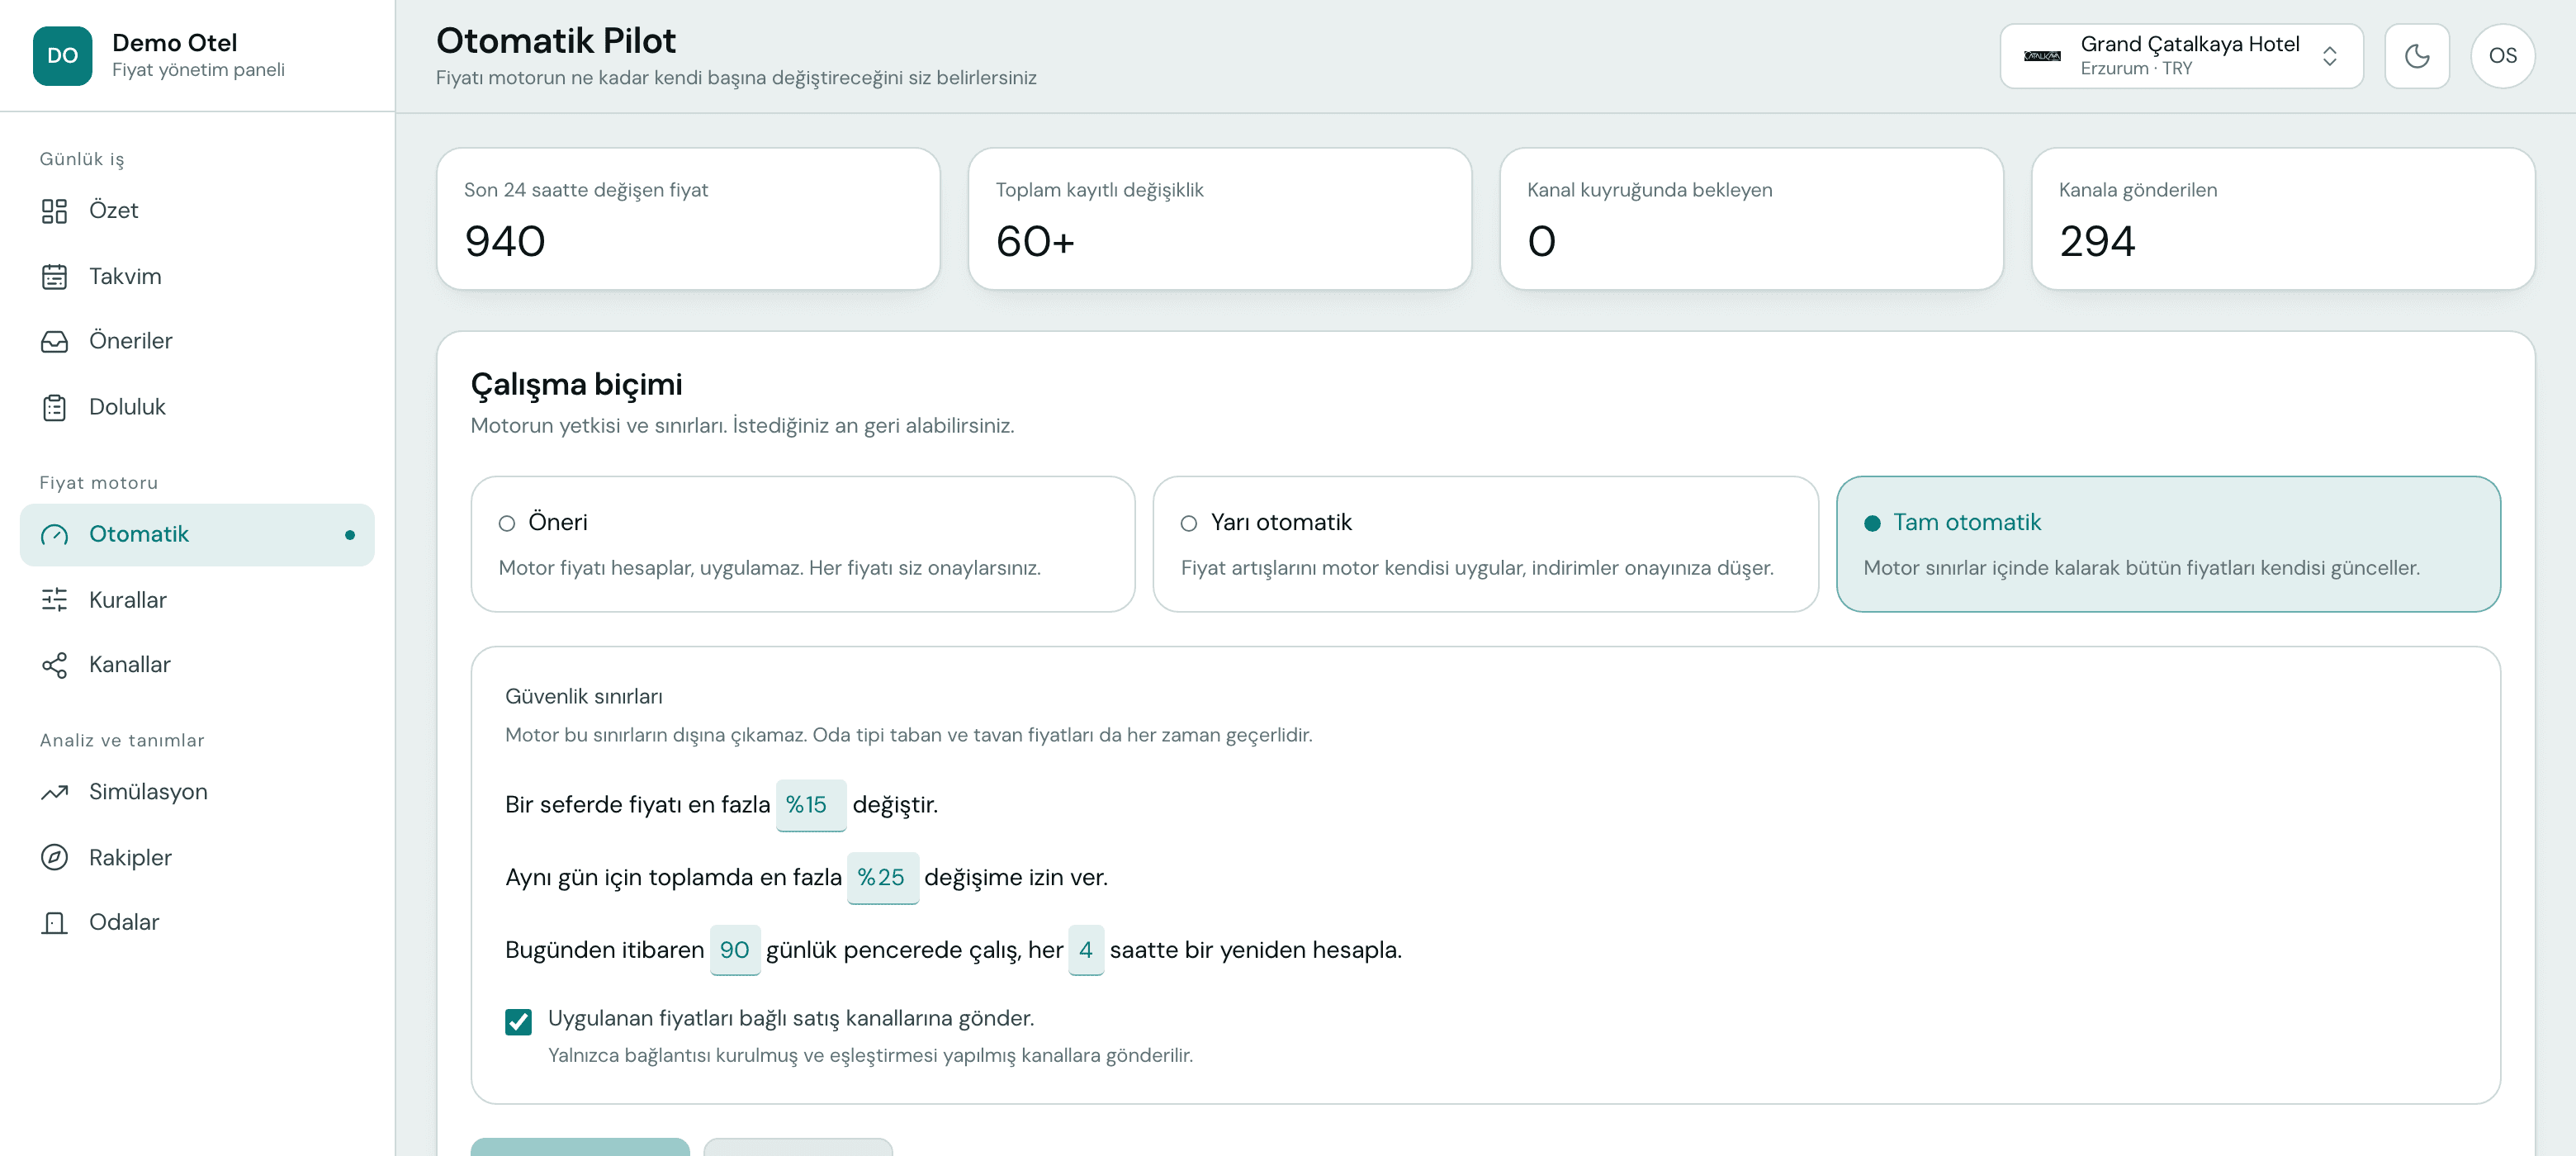The width and height of the screenshot is (2576, 1156).
Task: Go to Kurallar menu item
Action: click(197, 600)
